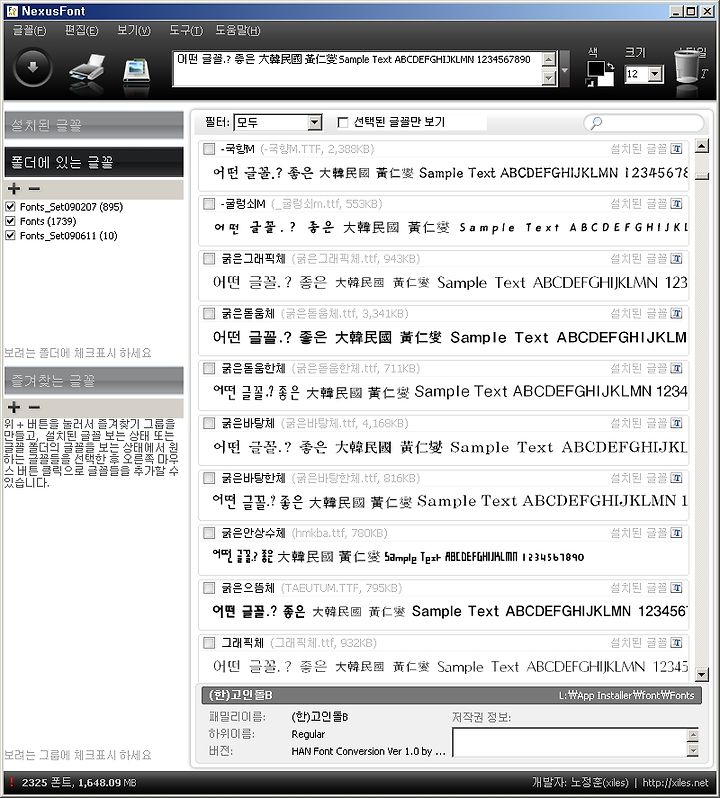Click the magnifier search icon

[596, 123]
